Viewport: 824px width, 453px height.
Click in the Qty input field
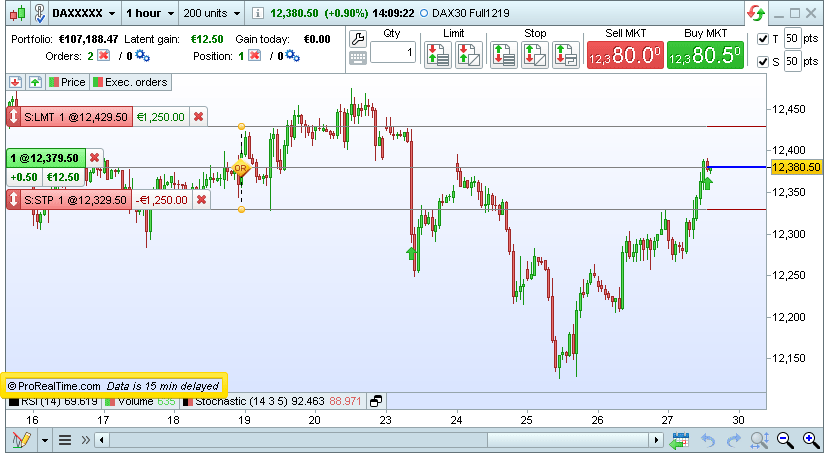click(393, 53)
